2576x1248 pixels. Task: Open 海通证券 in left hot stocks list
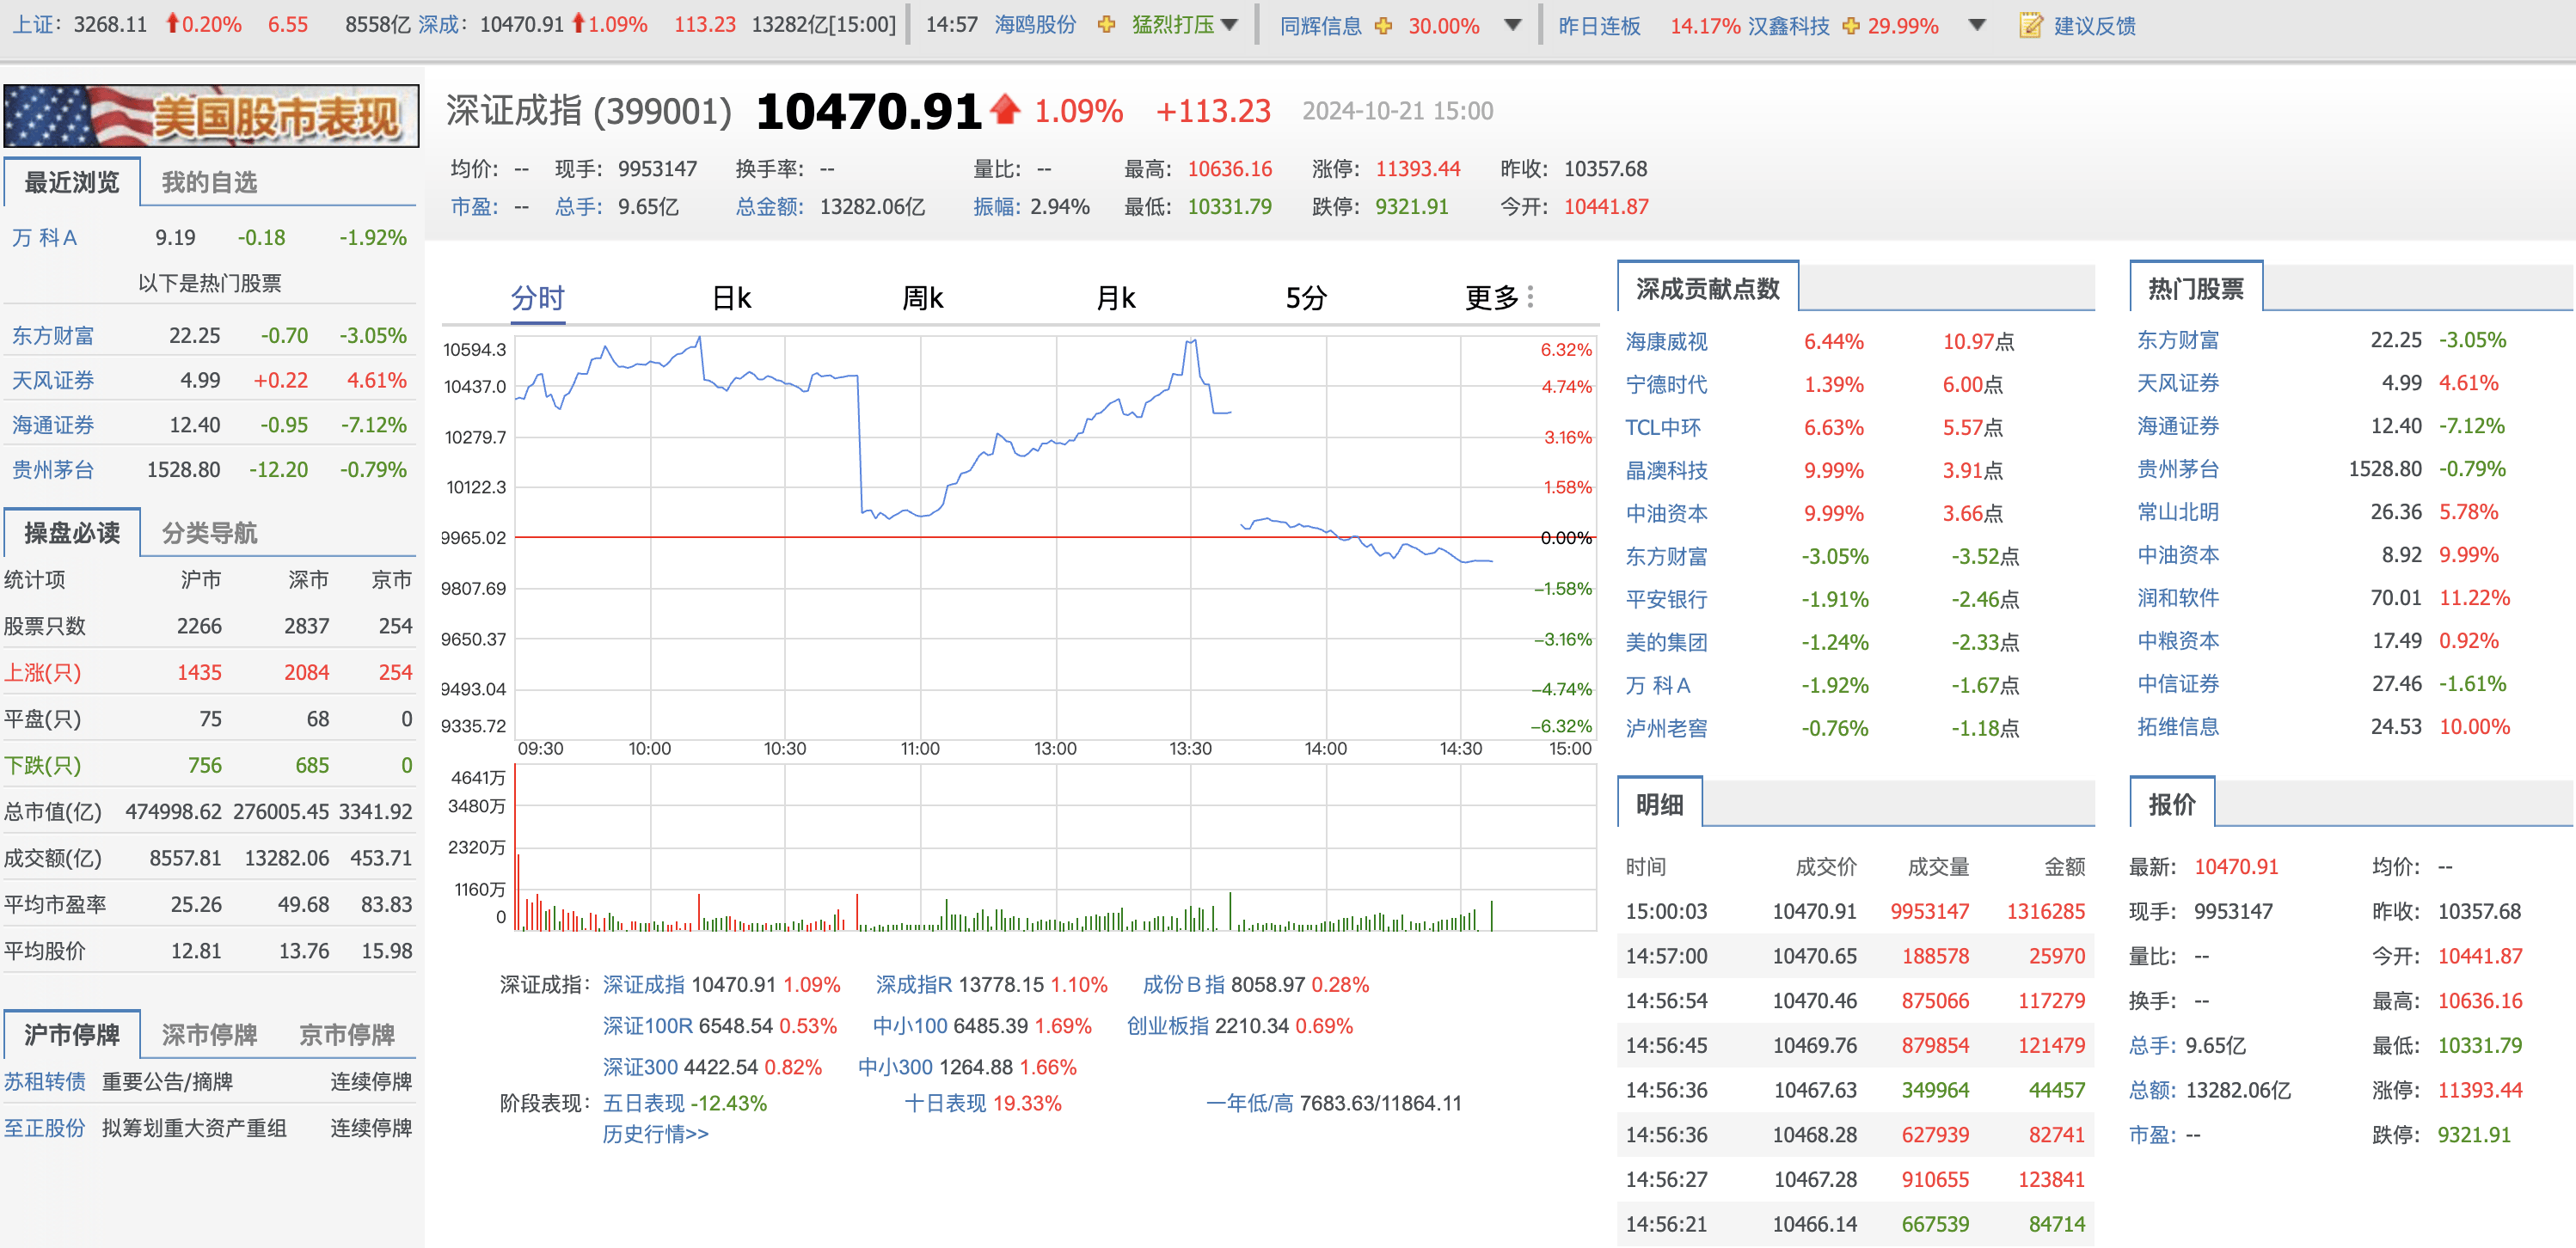[x=53, y=425]
